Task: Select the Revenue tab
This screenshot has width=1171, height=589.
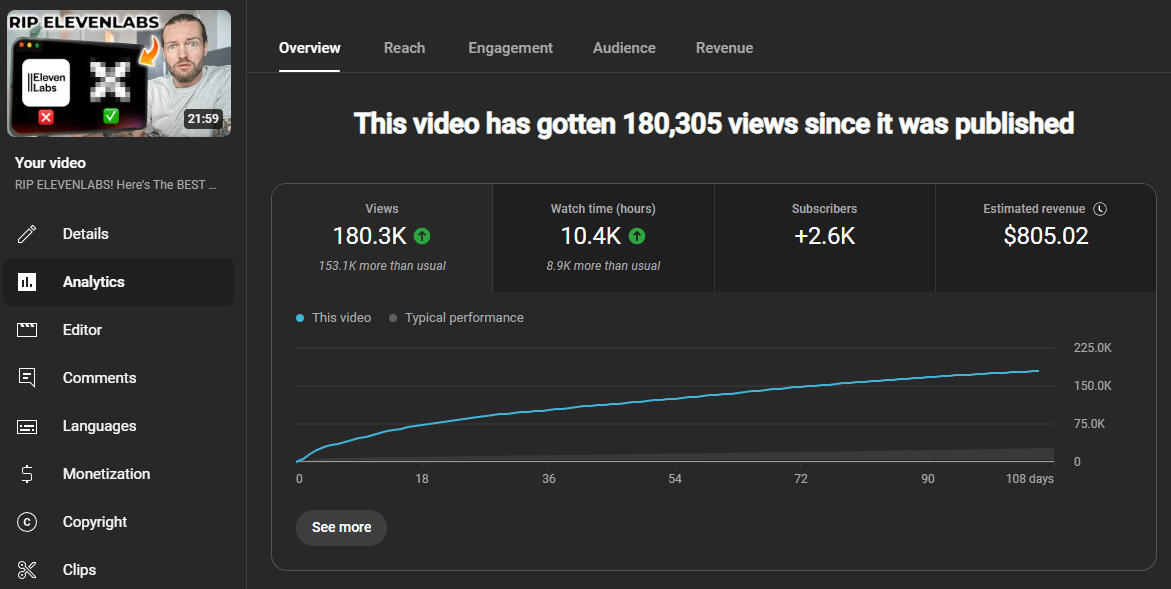Action: pos(724,48)
